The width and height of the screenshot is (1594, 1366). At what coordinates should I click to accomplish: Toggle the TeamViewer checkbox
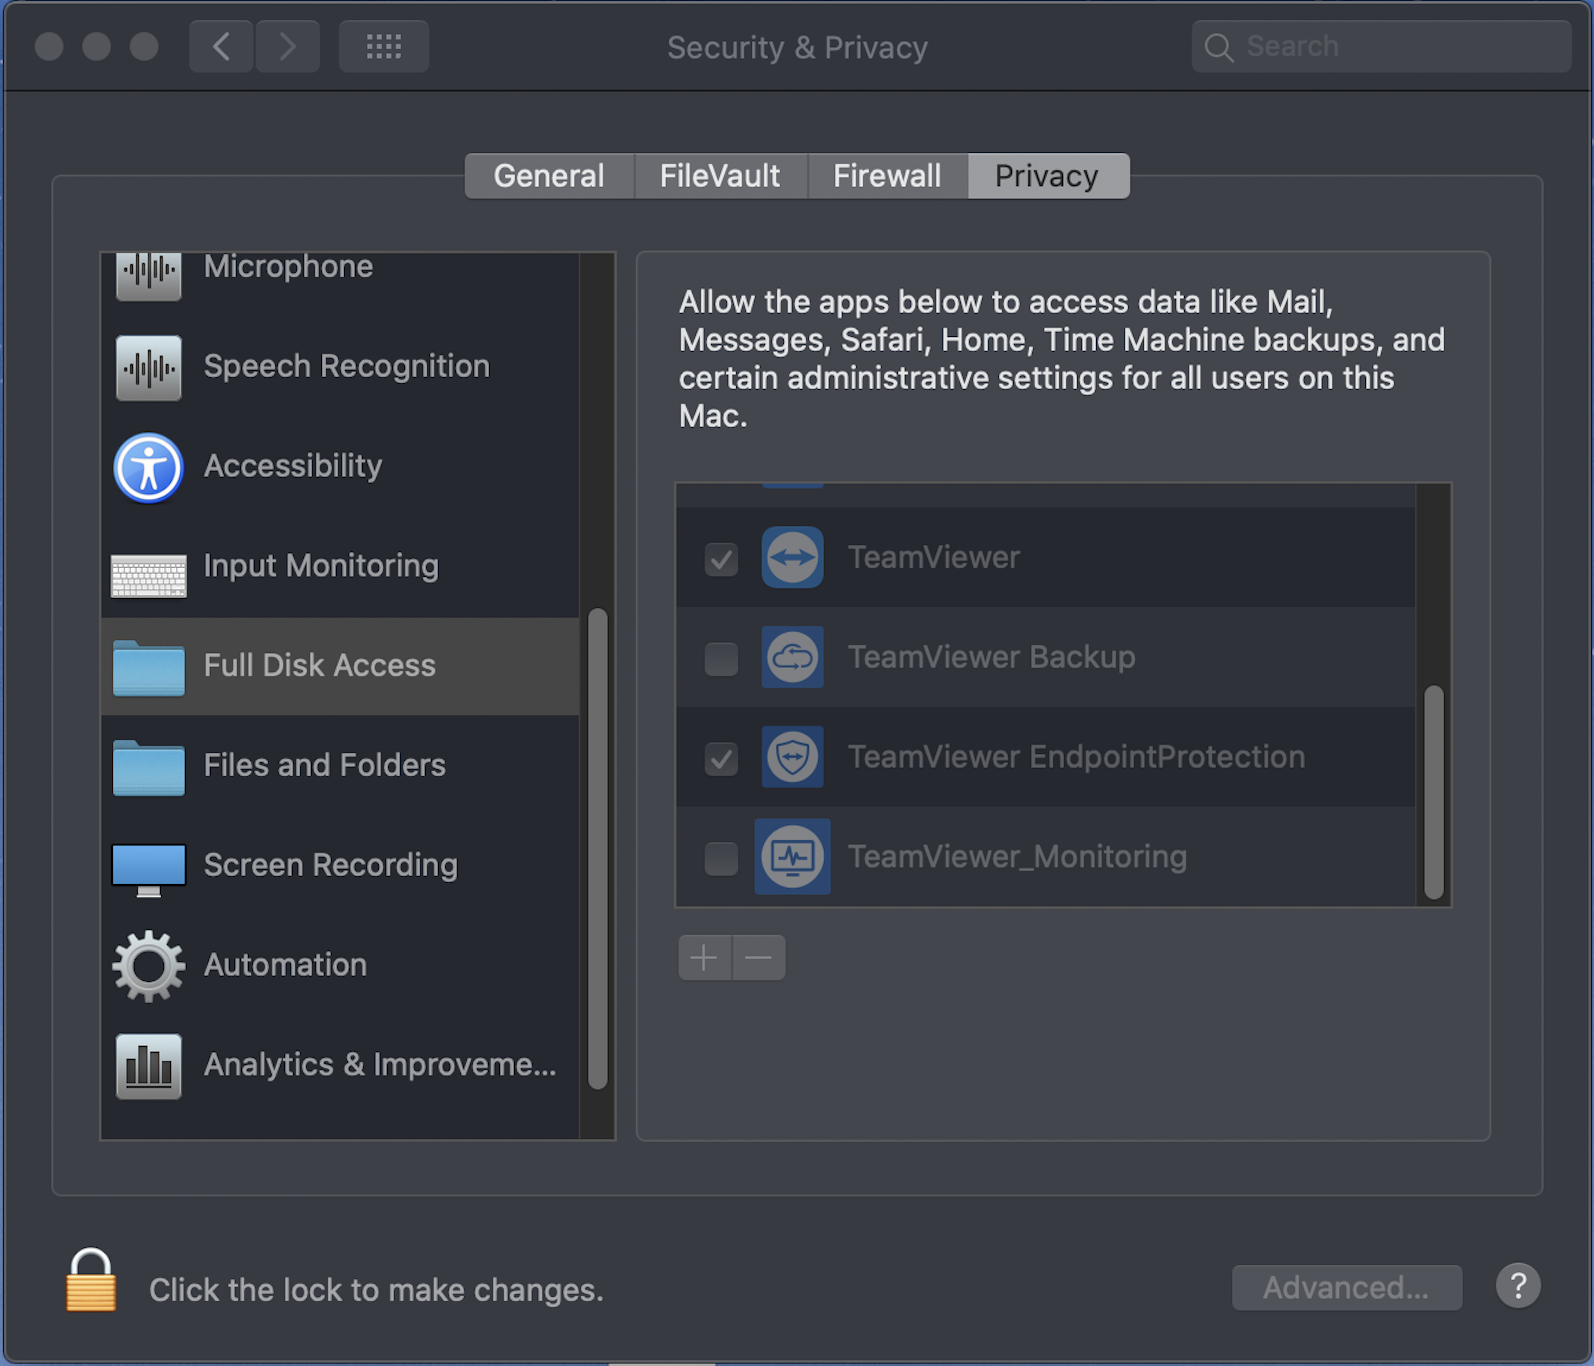click(x=721, y=559)
